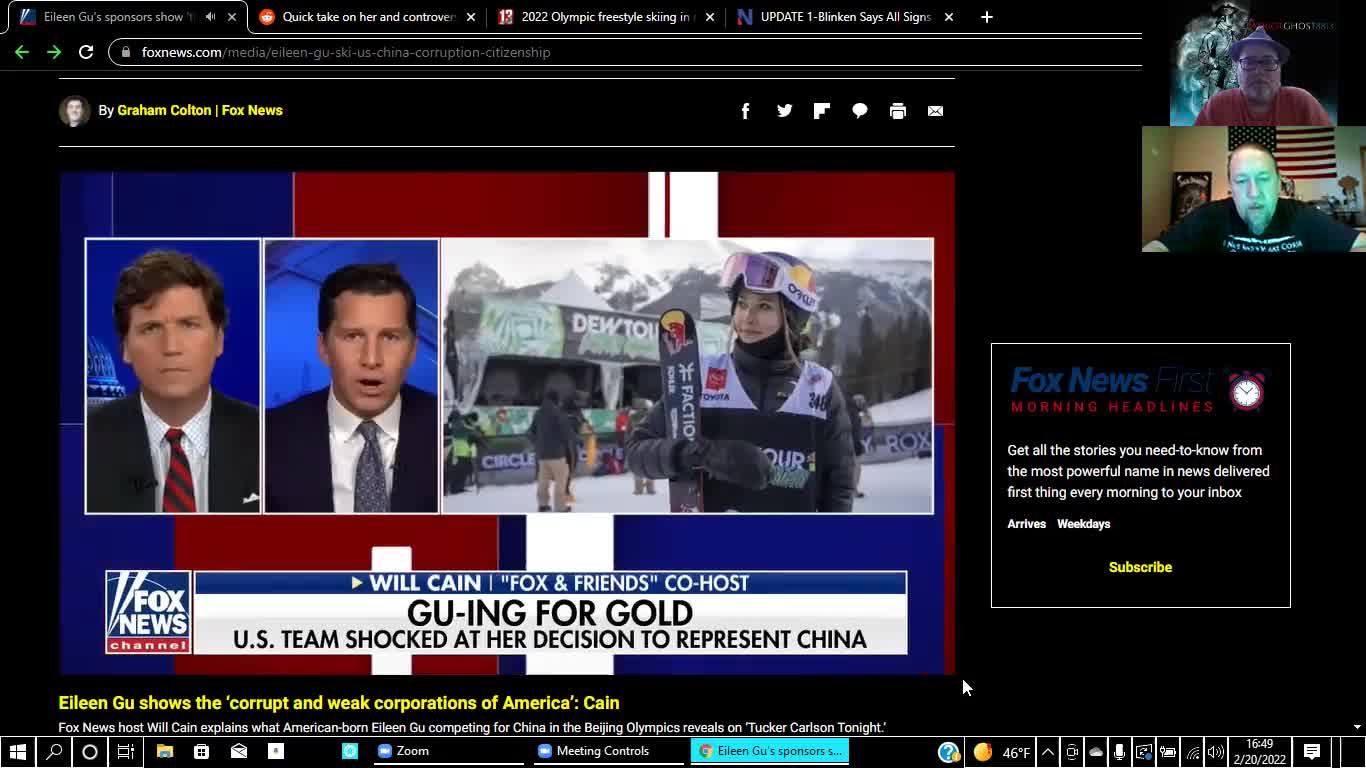Go back with the browser back arrow
The image size is (1366, 768).
[x=22, y=52]
